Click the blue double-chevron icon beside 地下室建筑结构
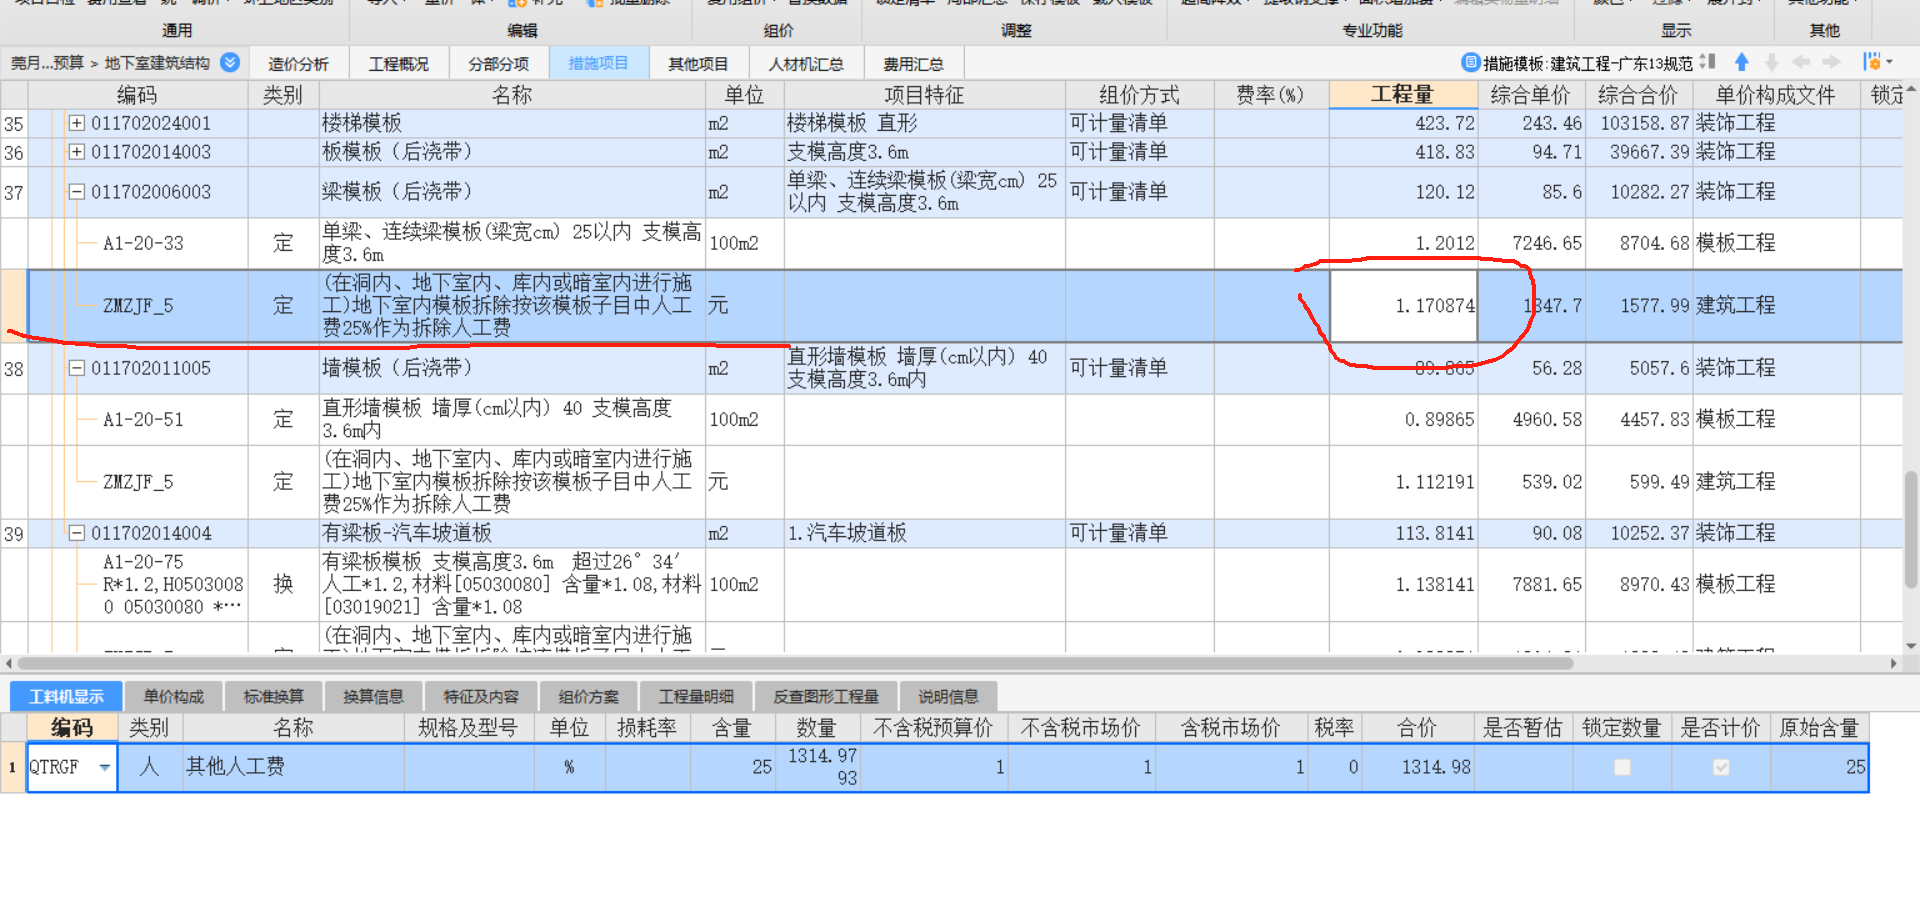The height and width of the screenshot is (902, 1920). [x=230, y=63]
